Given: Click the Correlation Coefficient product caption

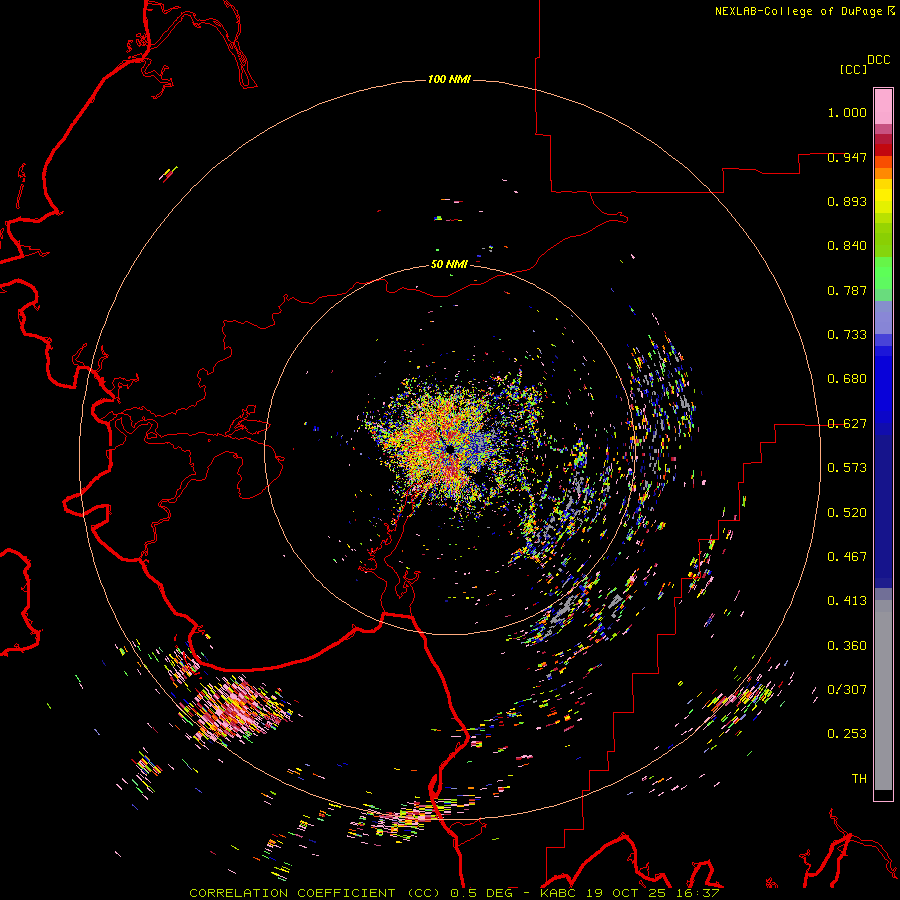Looking at the screenshot, I should [x=454, y=893].
